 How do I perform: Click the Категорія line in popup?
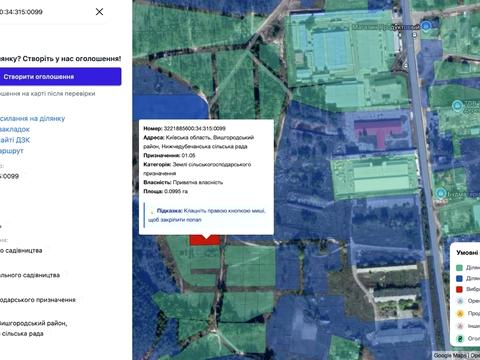pyautogui.click(x=197, y=169)
